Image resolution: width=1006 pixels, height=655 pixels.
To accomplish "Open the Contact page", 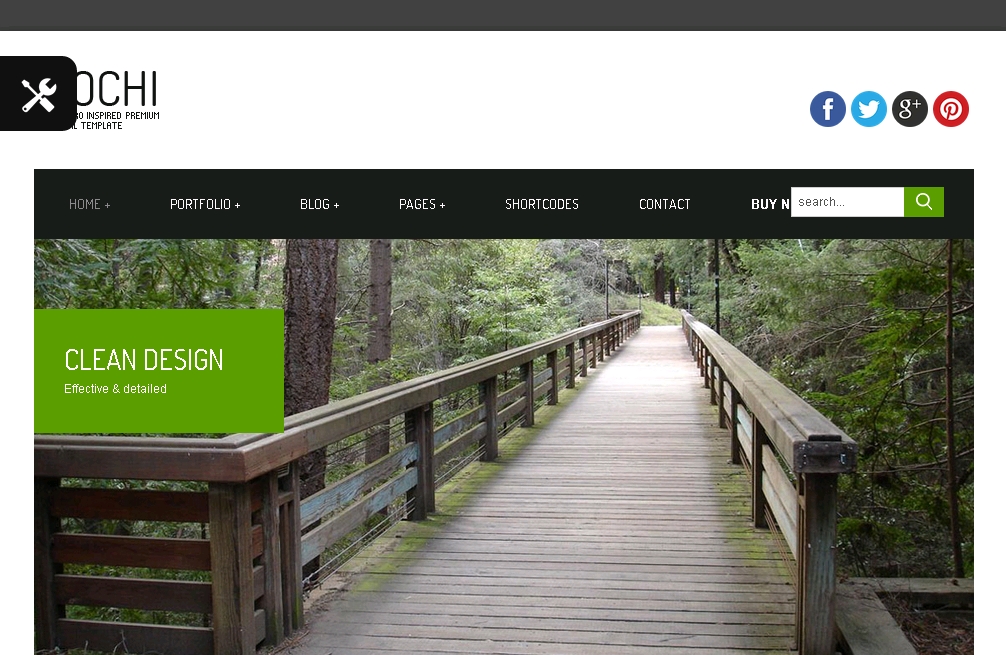I will click(x=664, y=204).
